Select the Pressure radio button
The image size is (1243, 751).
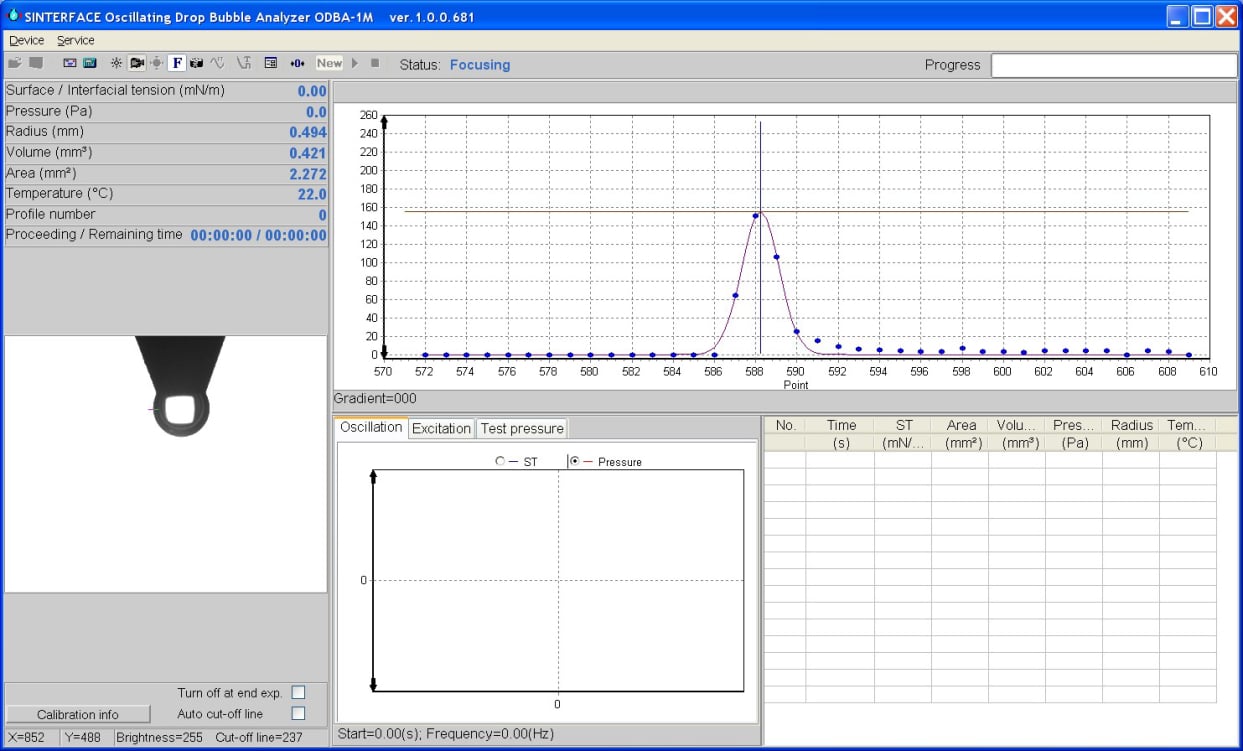pos(575,461)
